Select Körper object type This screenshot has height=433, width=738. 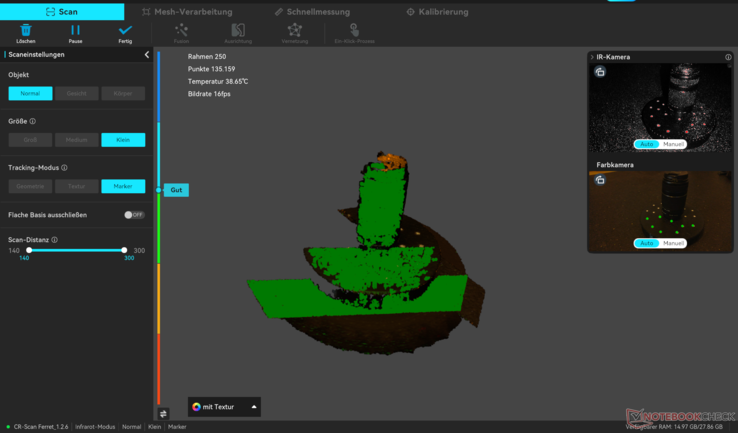[123, 93]
